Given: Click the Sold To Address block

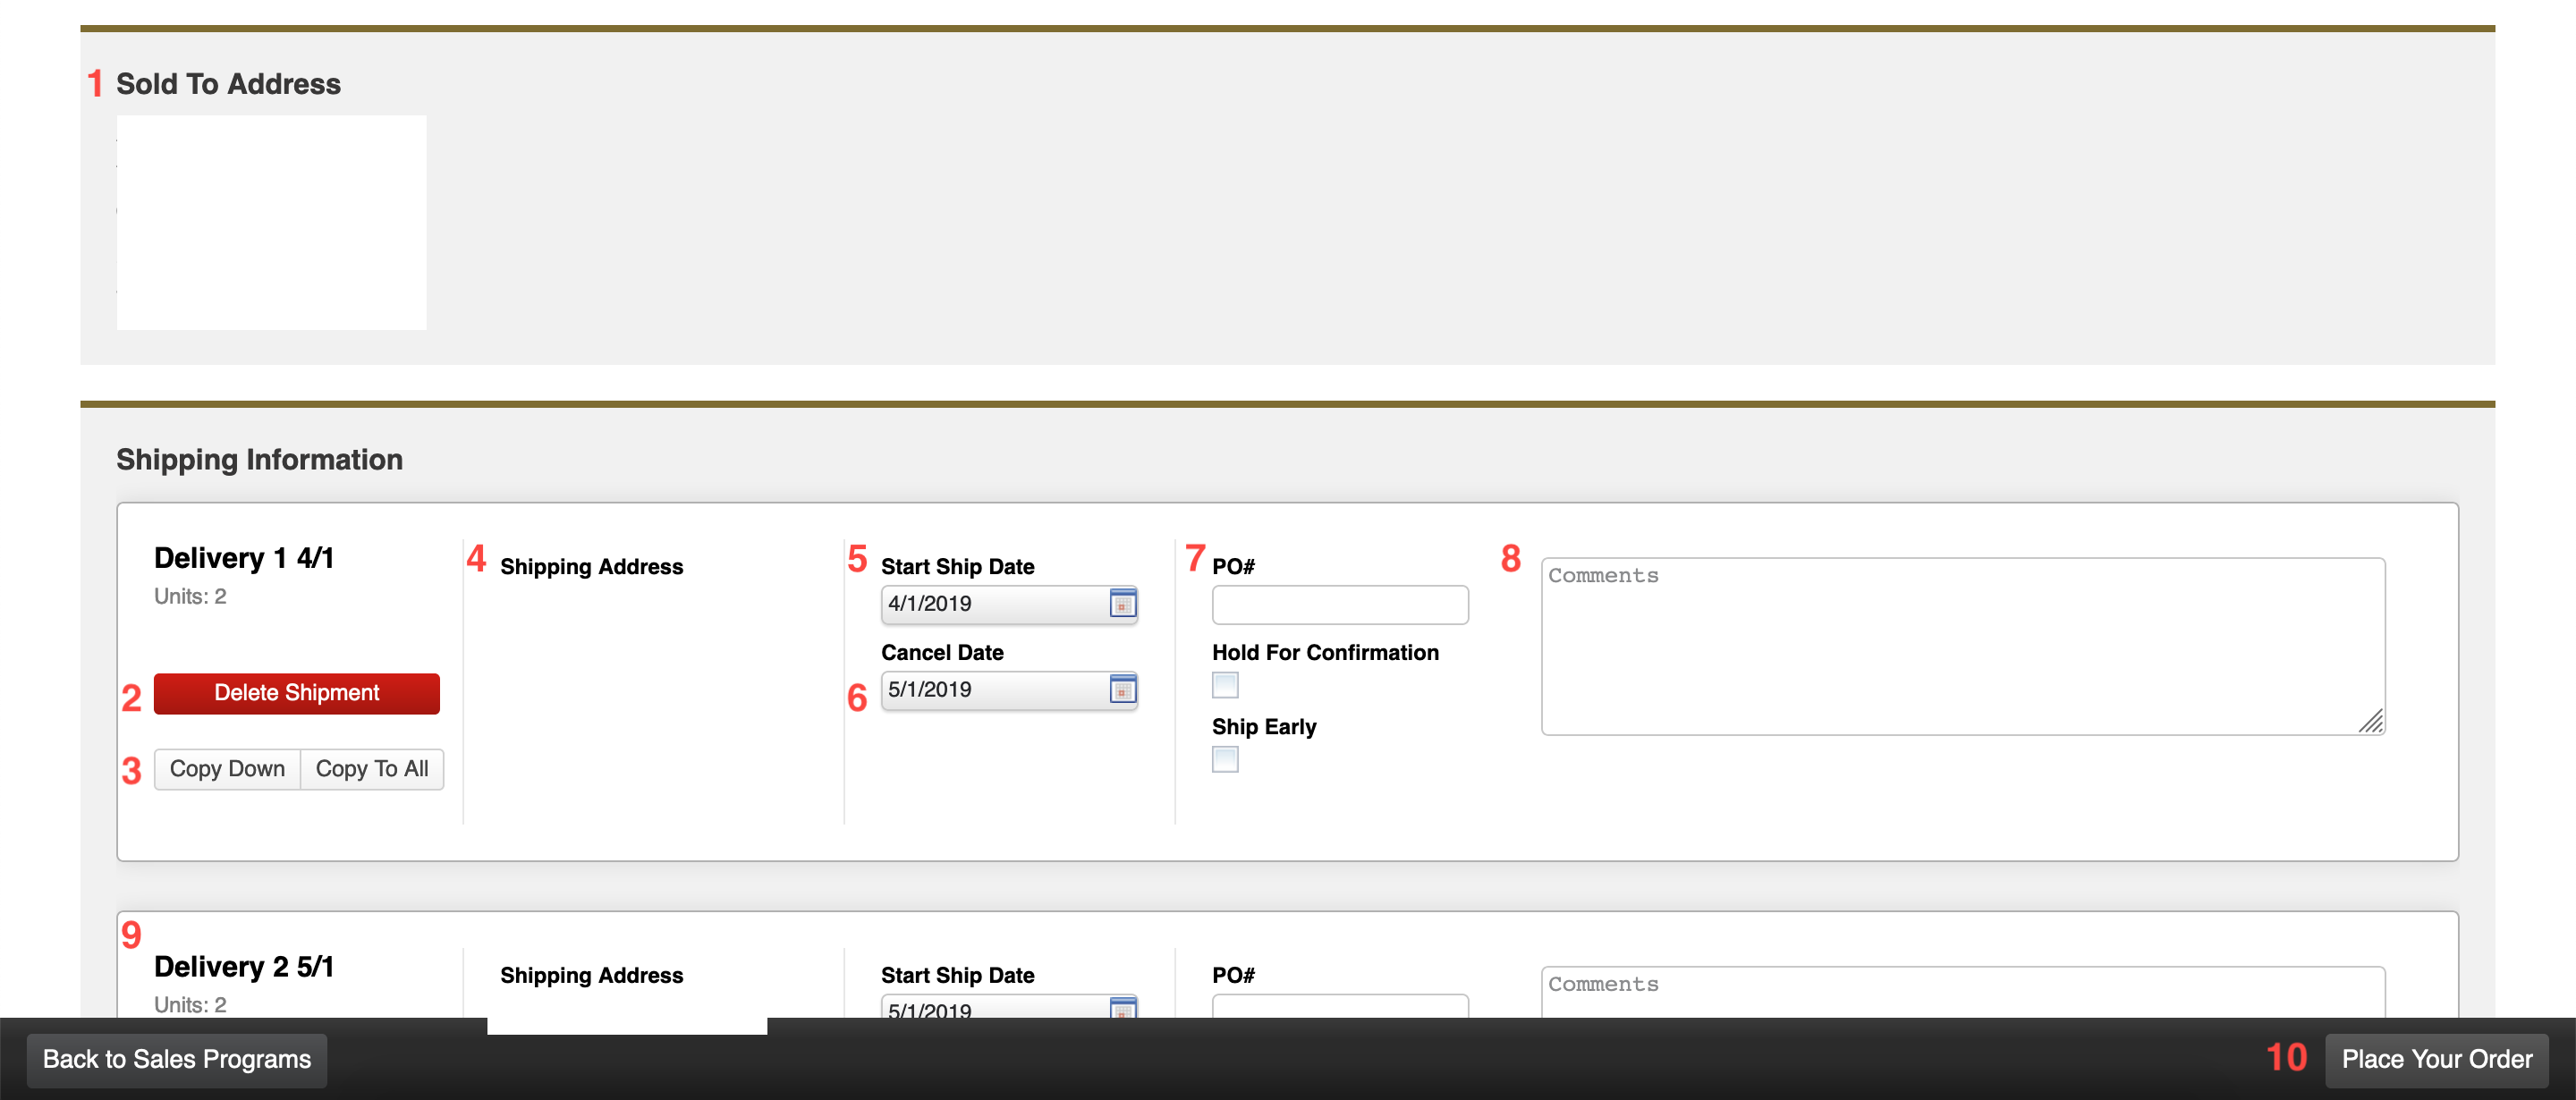Looking at the screenshot, I should [271, 222].
